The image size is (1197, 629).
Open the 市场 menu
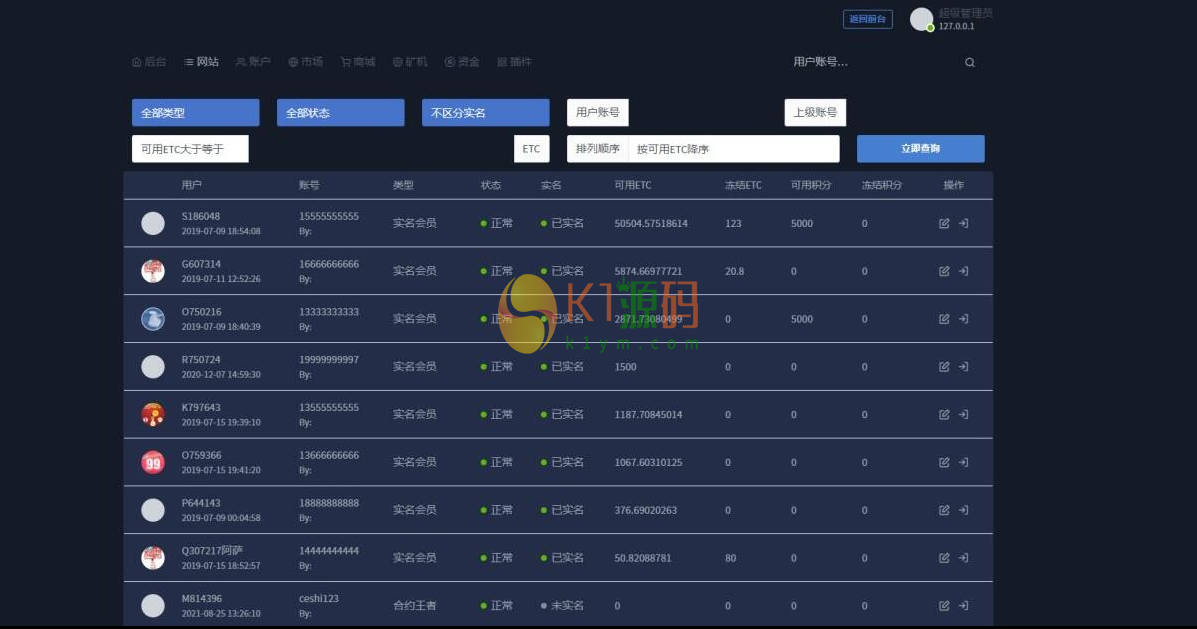pyautogui.click(x=305, y=62)
